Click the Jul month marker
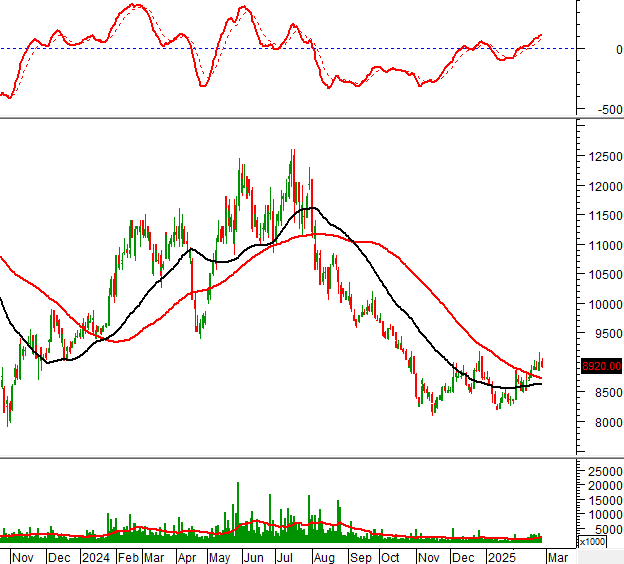This screenshot has height=564, width=624. (286, 555)
